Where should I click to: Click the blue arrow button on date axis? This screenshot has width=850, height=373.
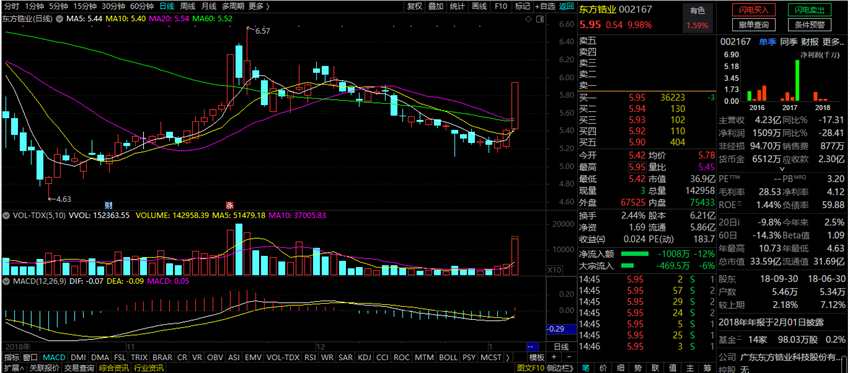click(531, 346)
